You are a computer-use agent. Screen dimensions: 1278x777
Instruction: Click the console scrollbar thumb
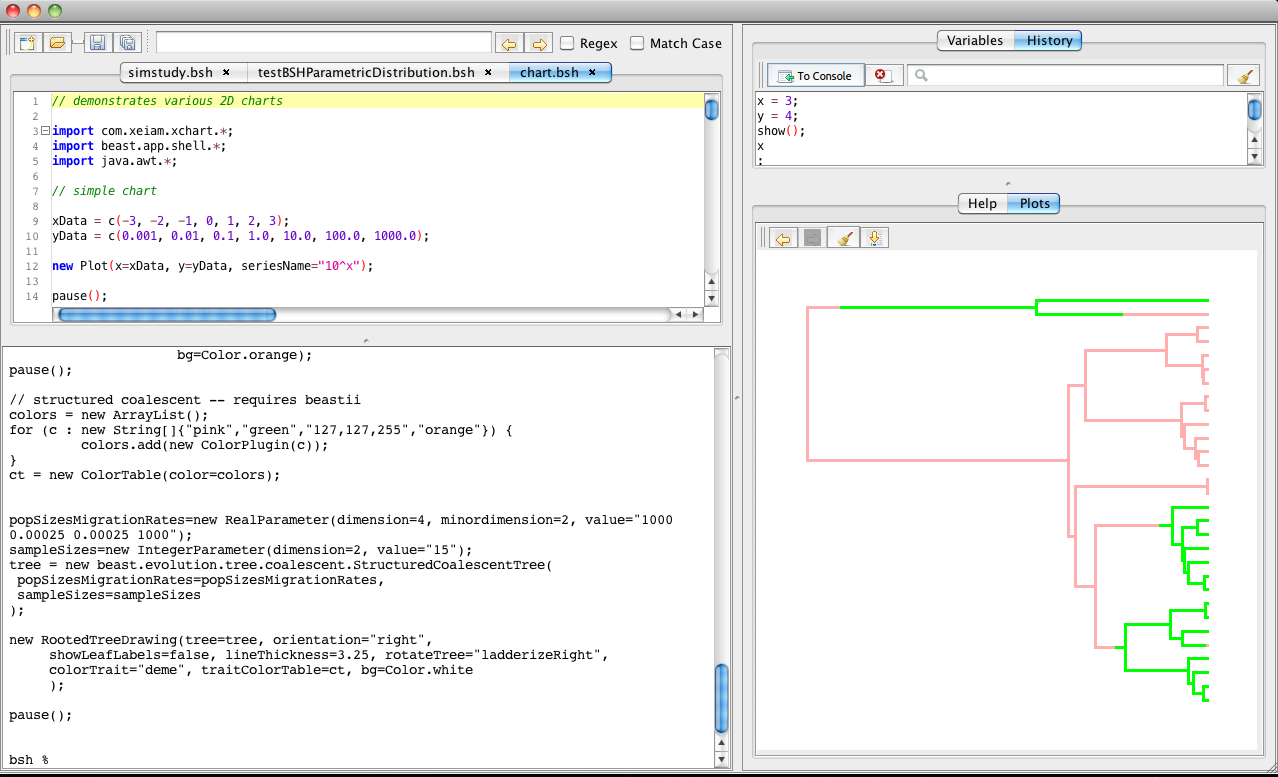click(x=722, y=700)
